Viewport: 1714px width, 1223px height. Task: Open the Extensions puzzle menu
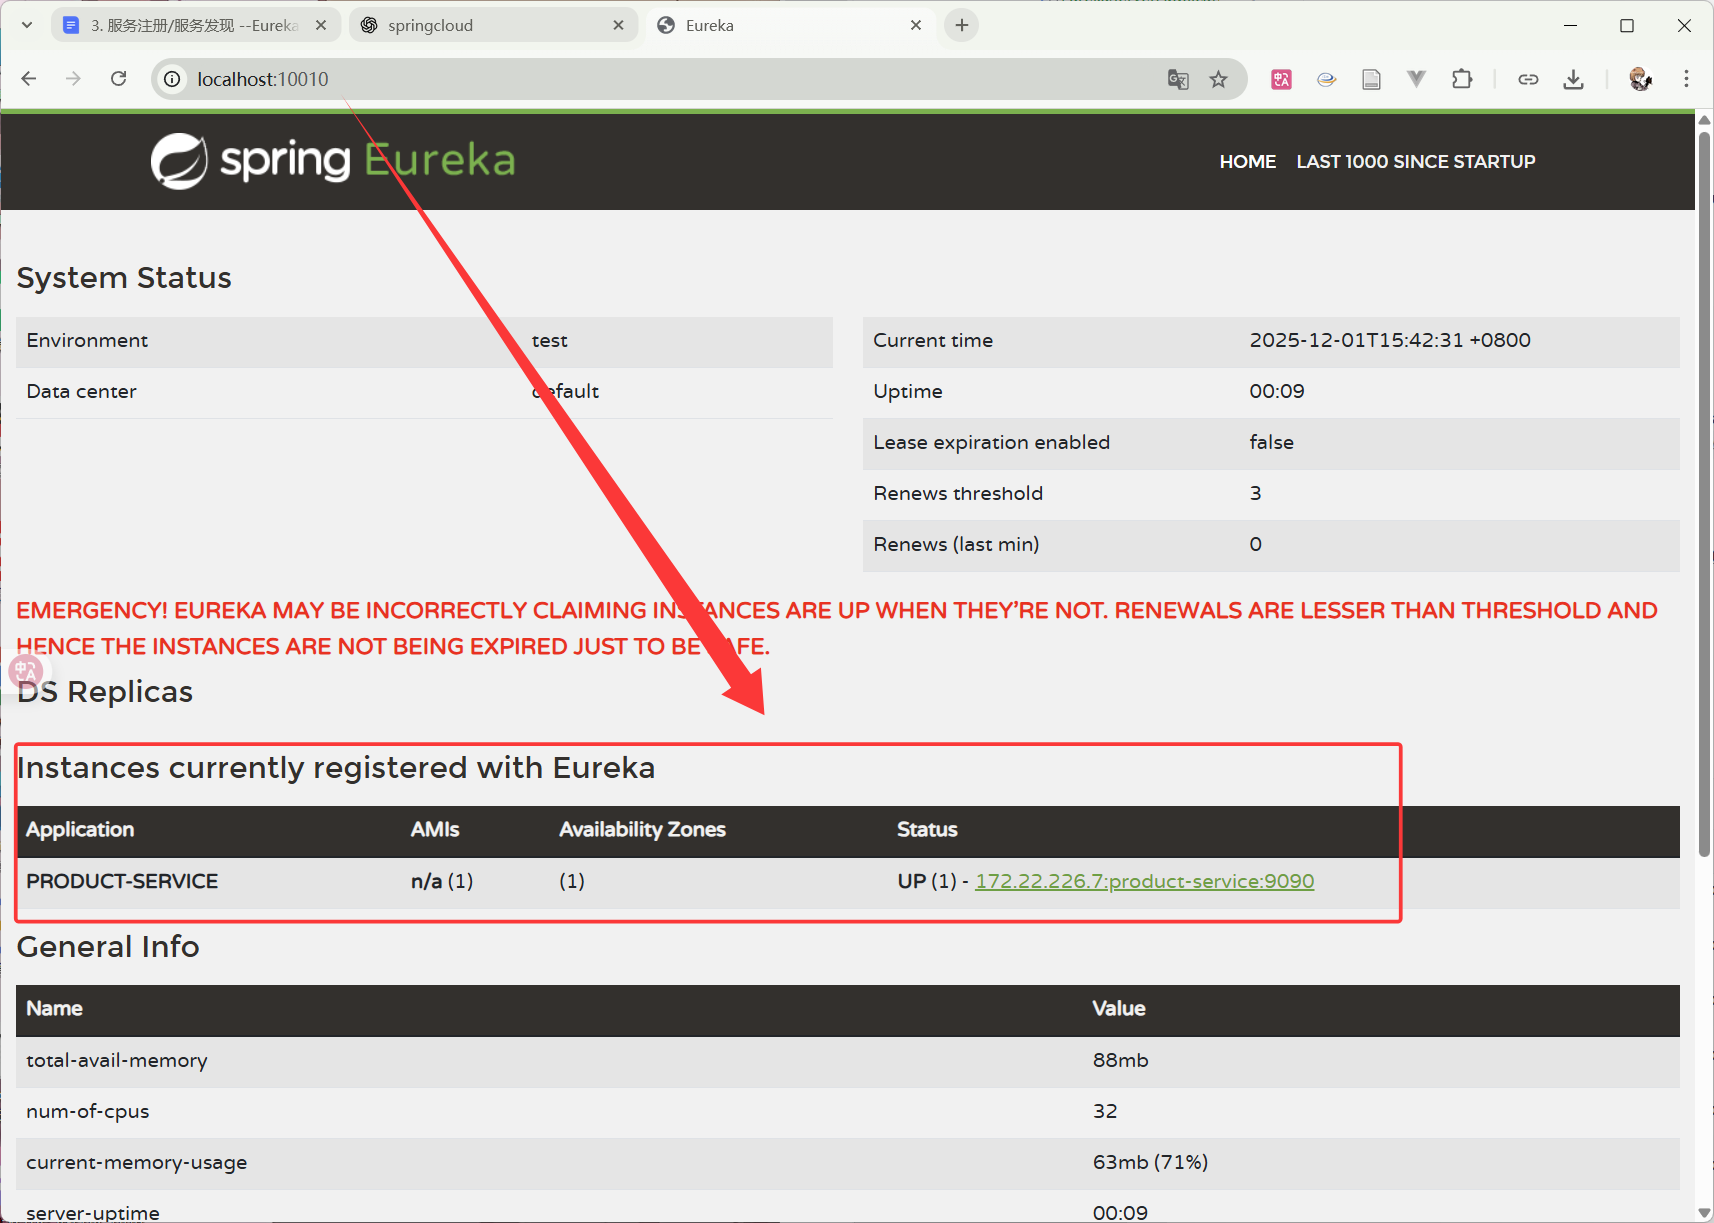tap(1462, 79)
